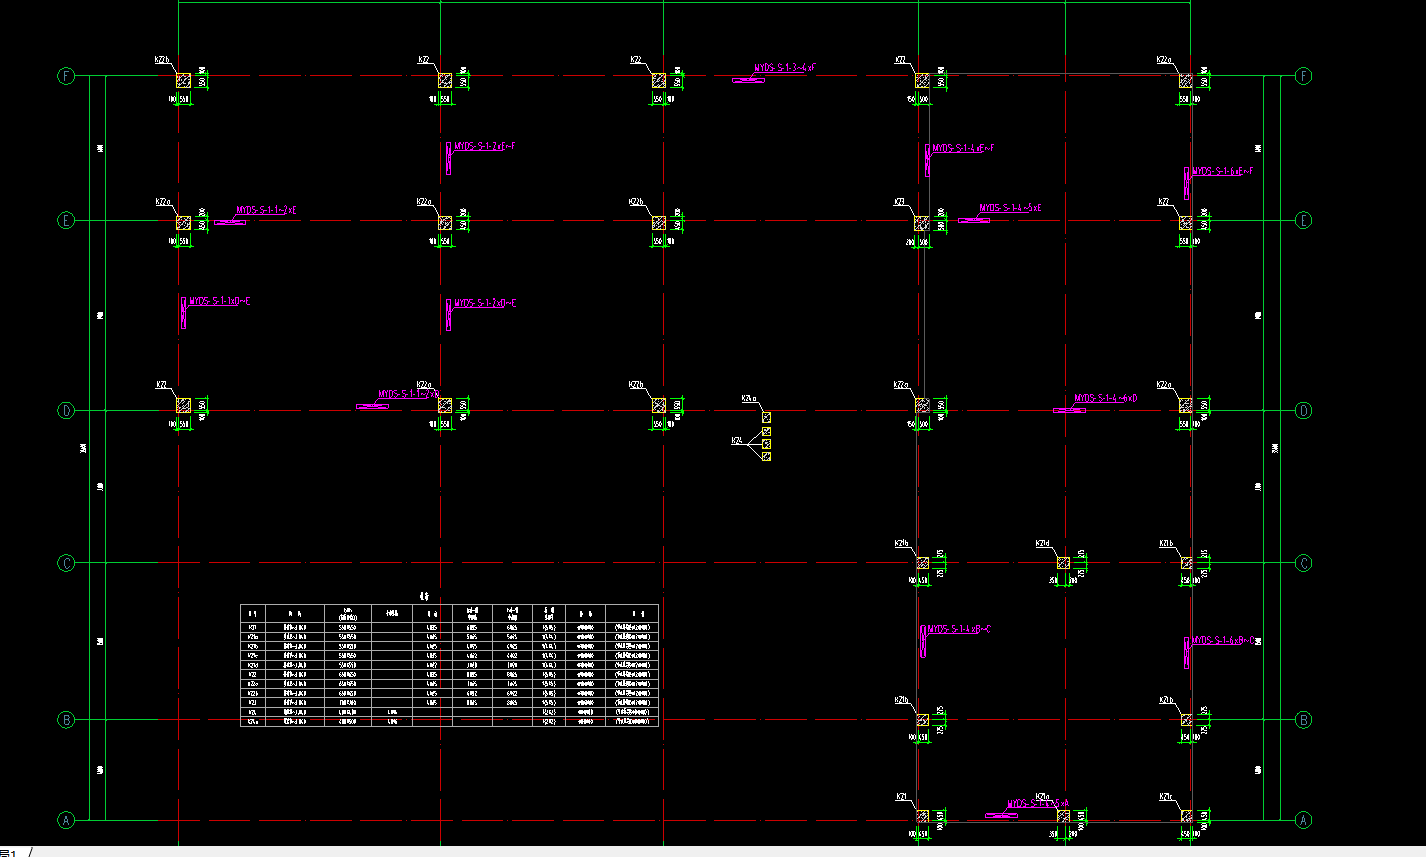Pick the MYDS-S-1-6xE~F label
Viewport: 1426px width, 857px height.
click(1222, 171)
